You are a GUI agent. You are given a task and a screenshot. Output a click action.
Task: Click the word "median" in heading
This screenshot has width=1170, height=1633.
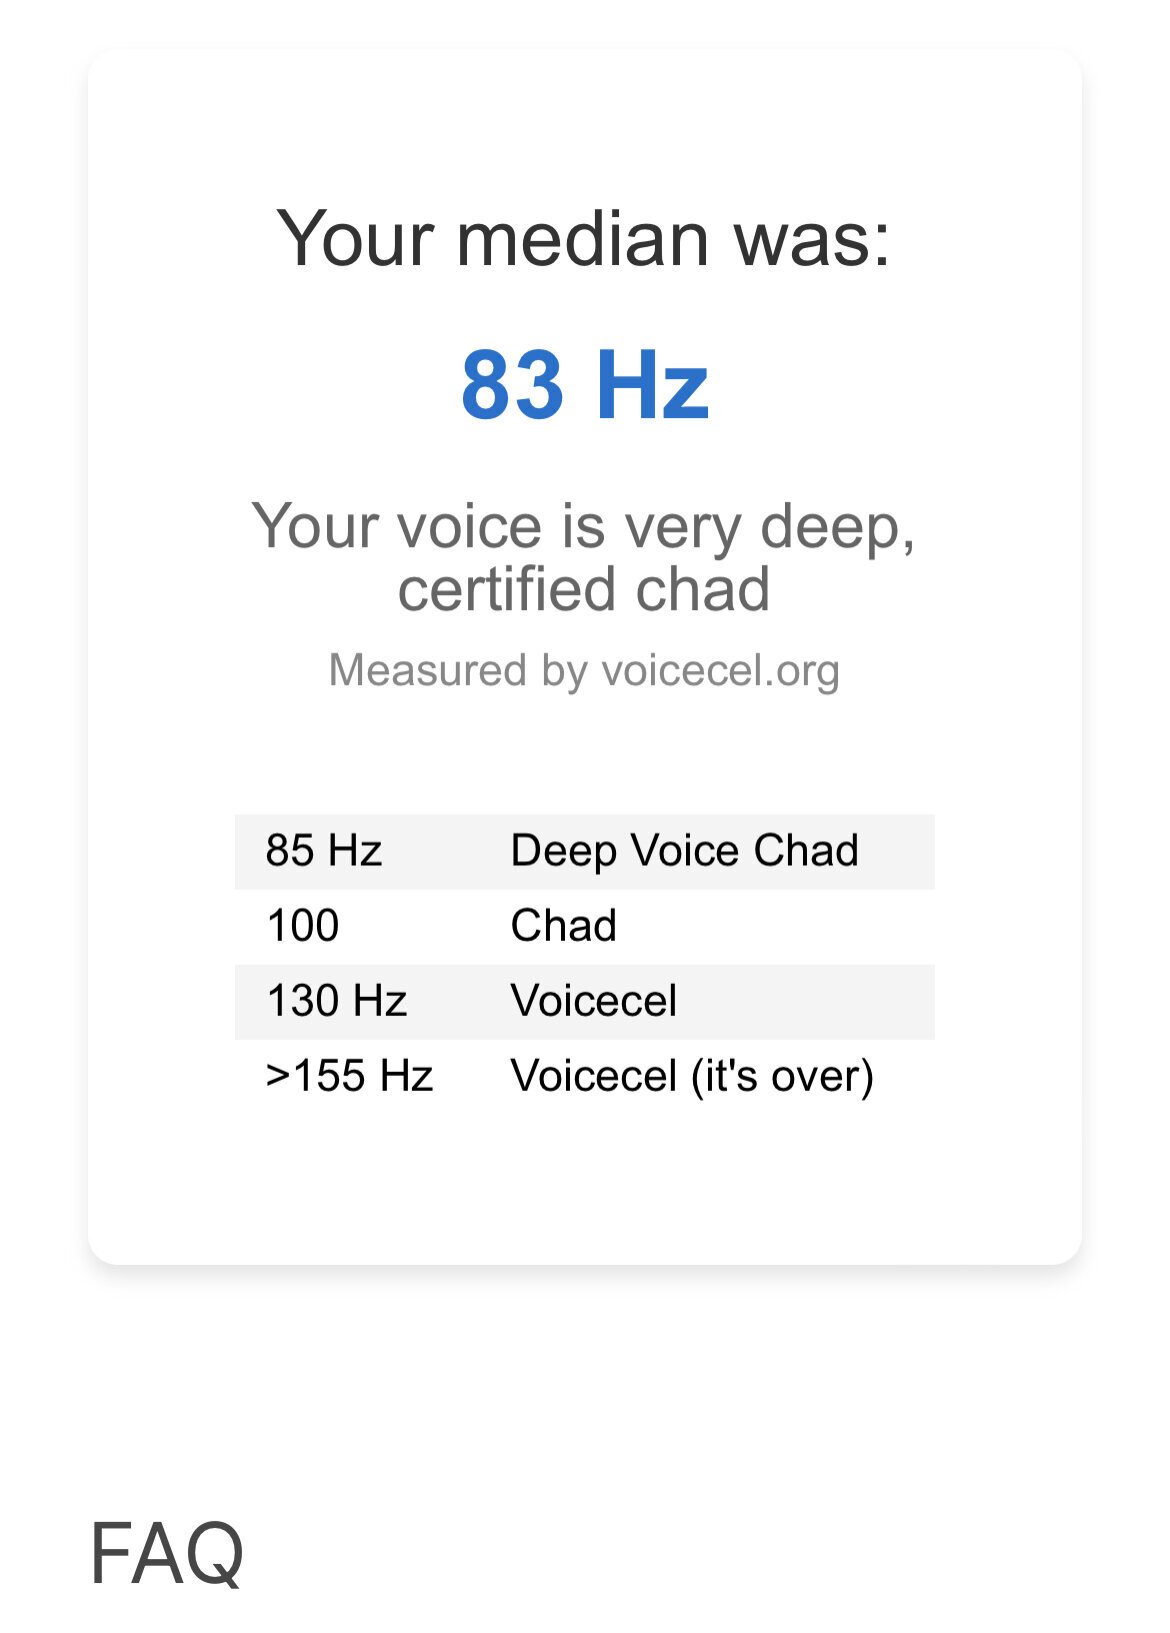pyautogui.click(x=583, y=239)
